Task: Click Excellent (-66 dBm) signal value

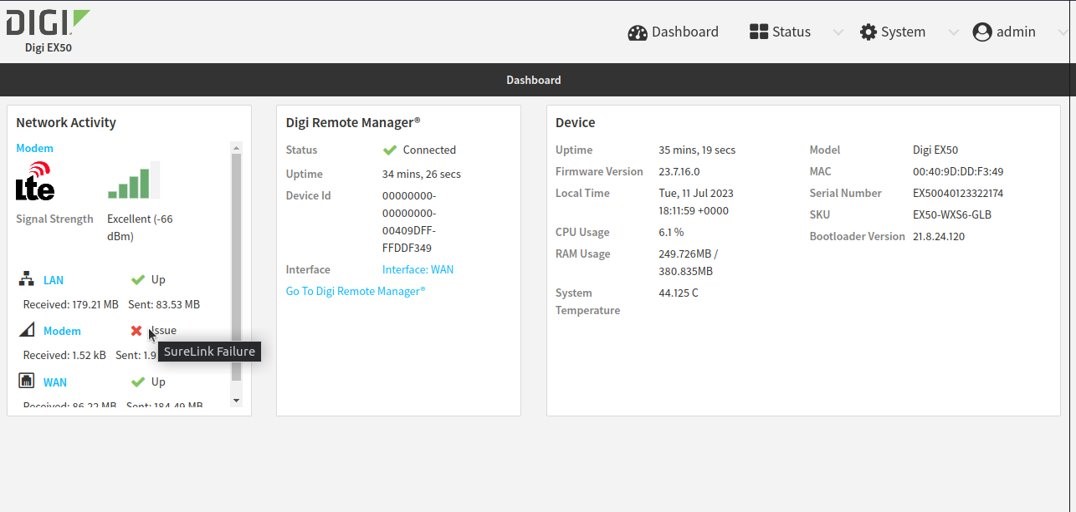Action: click(x=140, y=227)
